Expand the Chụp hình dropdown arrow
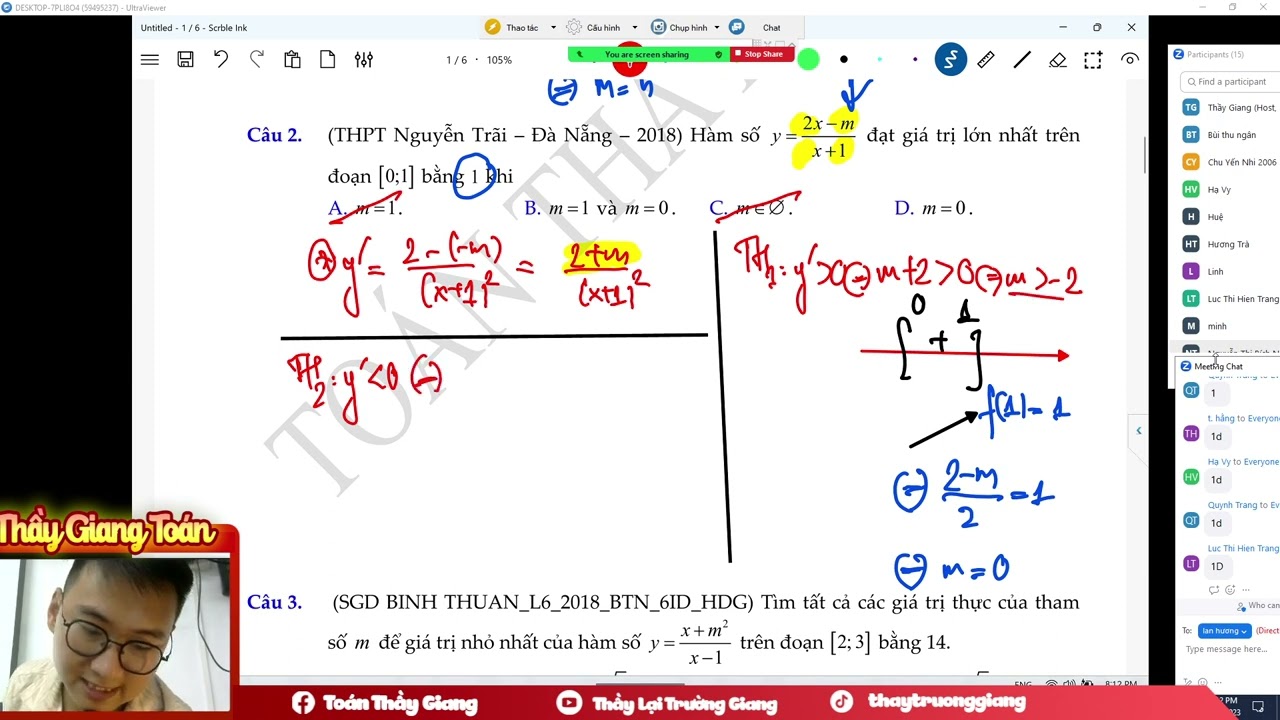The height and width of the screenshot is (720, 1280). (716, 28)
